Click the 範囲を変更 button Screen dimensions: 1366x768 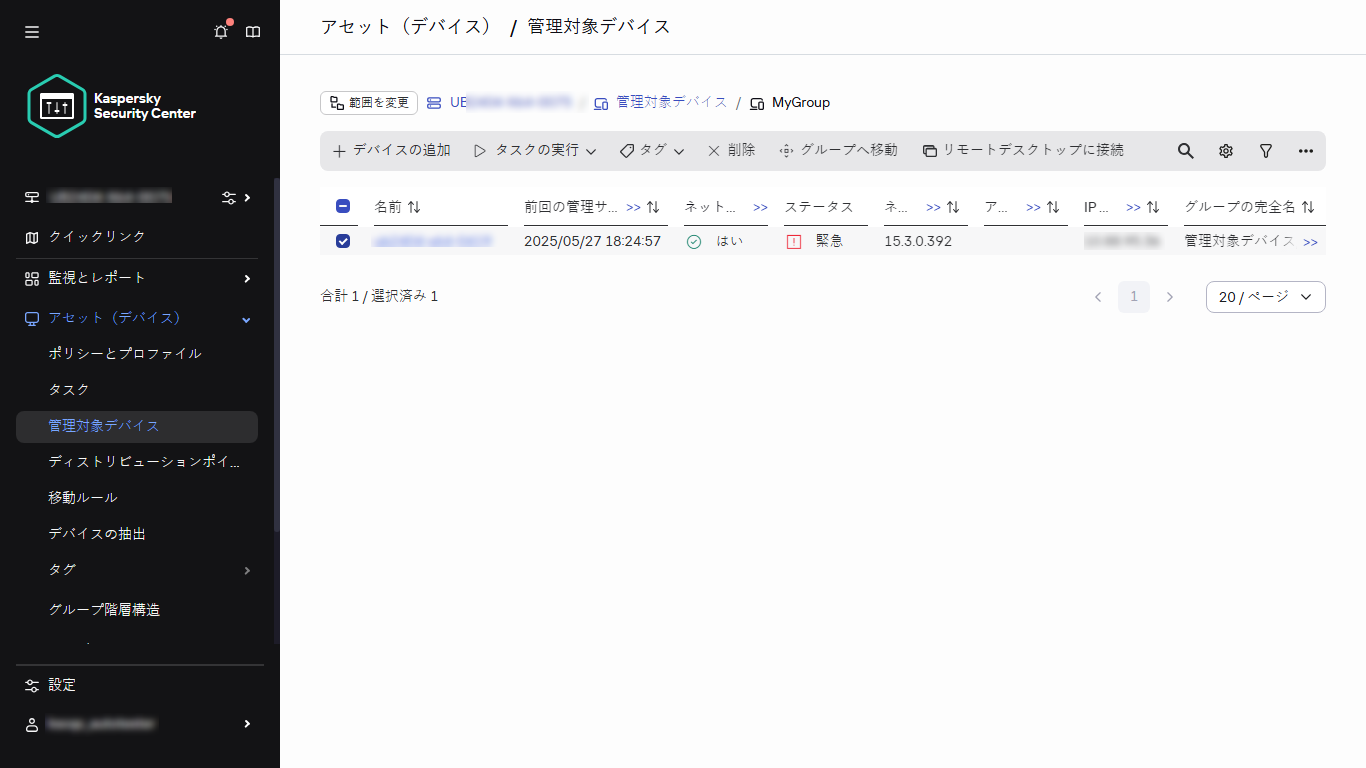tap(368, 102)
